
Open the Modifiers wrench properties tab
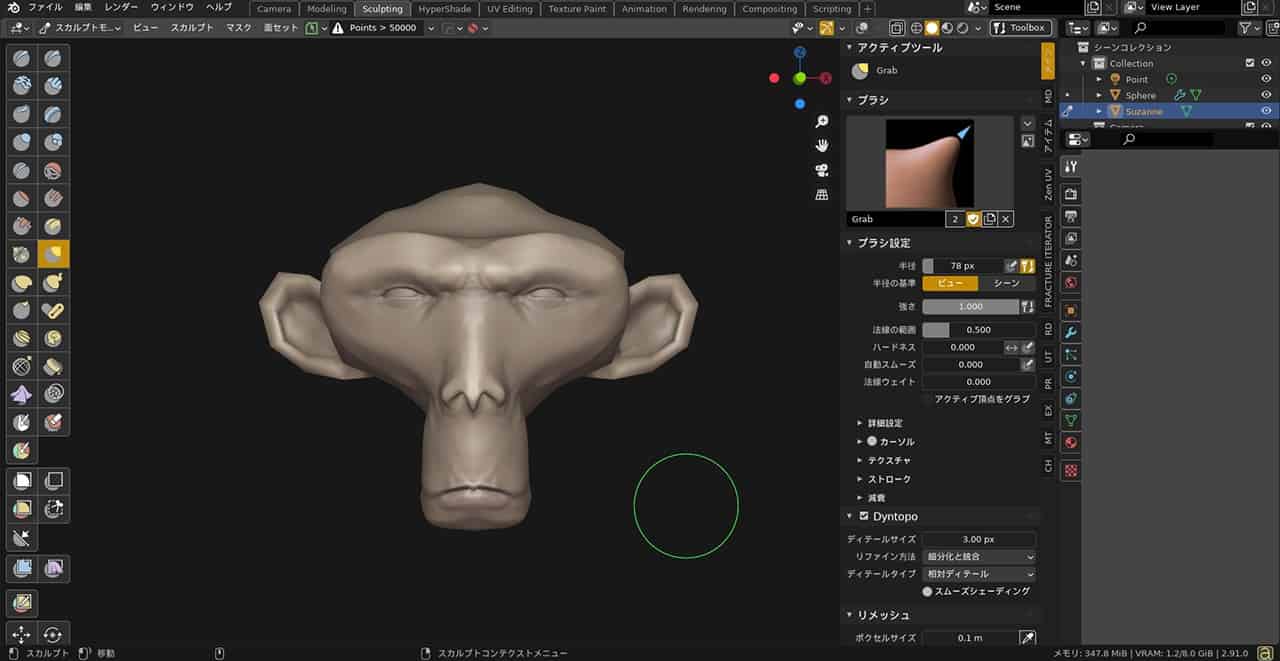point(1071,331)
